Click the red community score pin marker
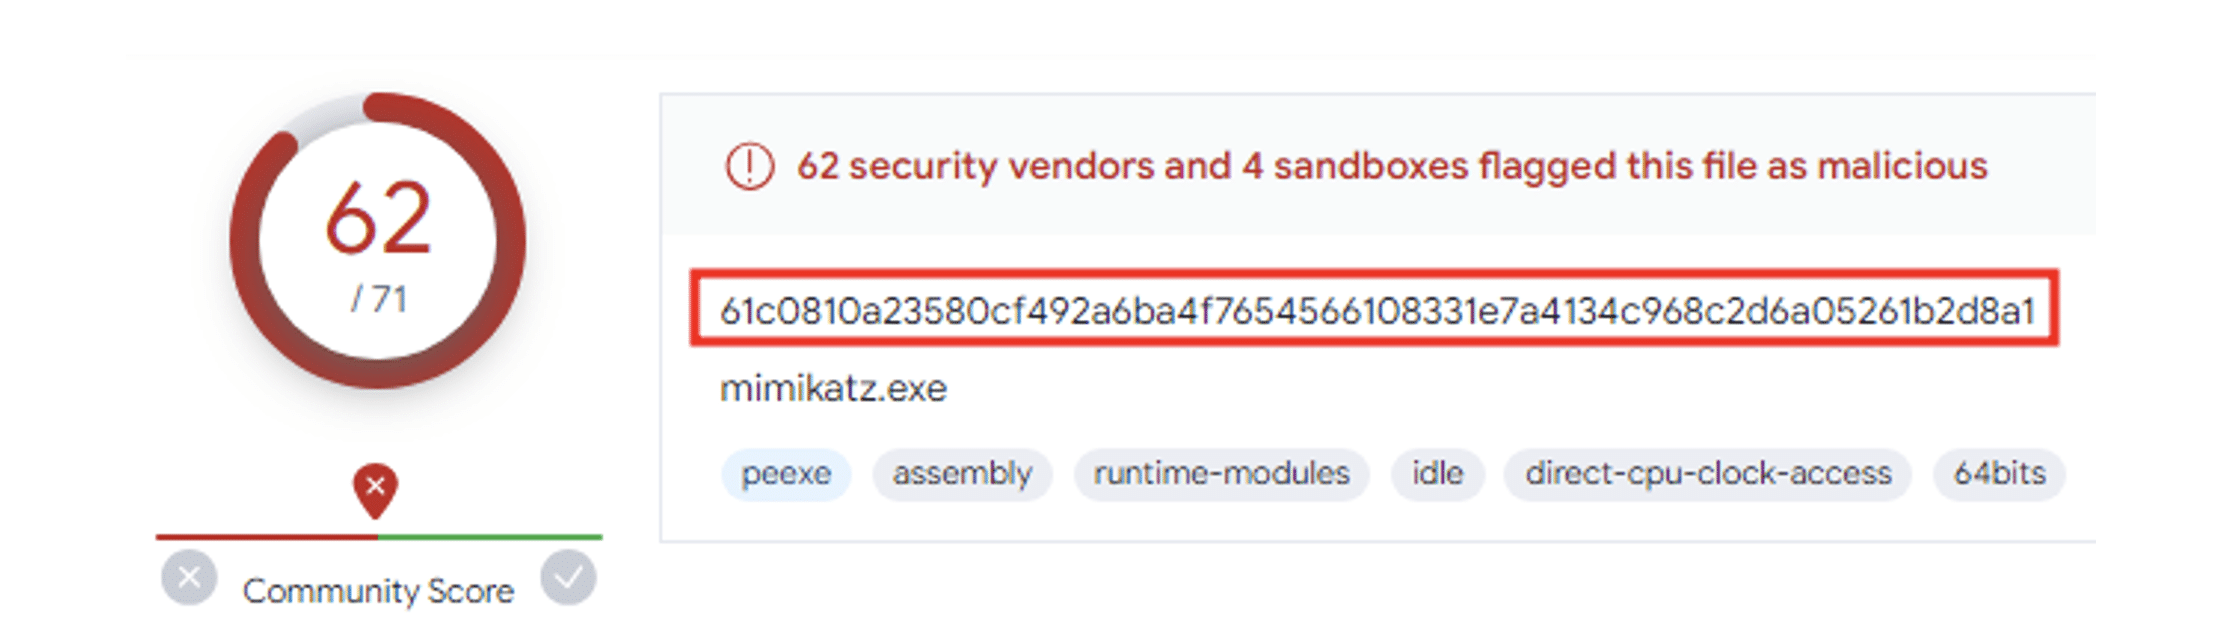The width and height of the screenshot is (2220, 638). coord(375,489)
